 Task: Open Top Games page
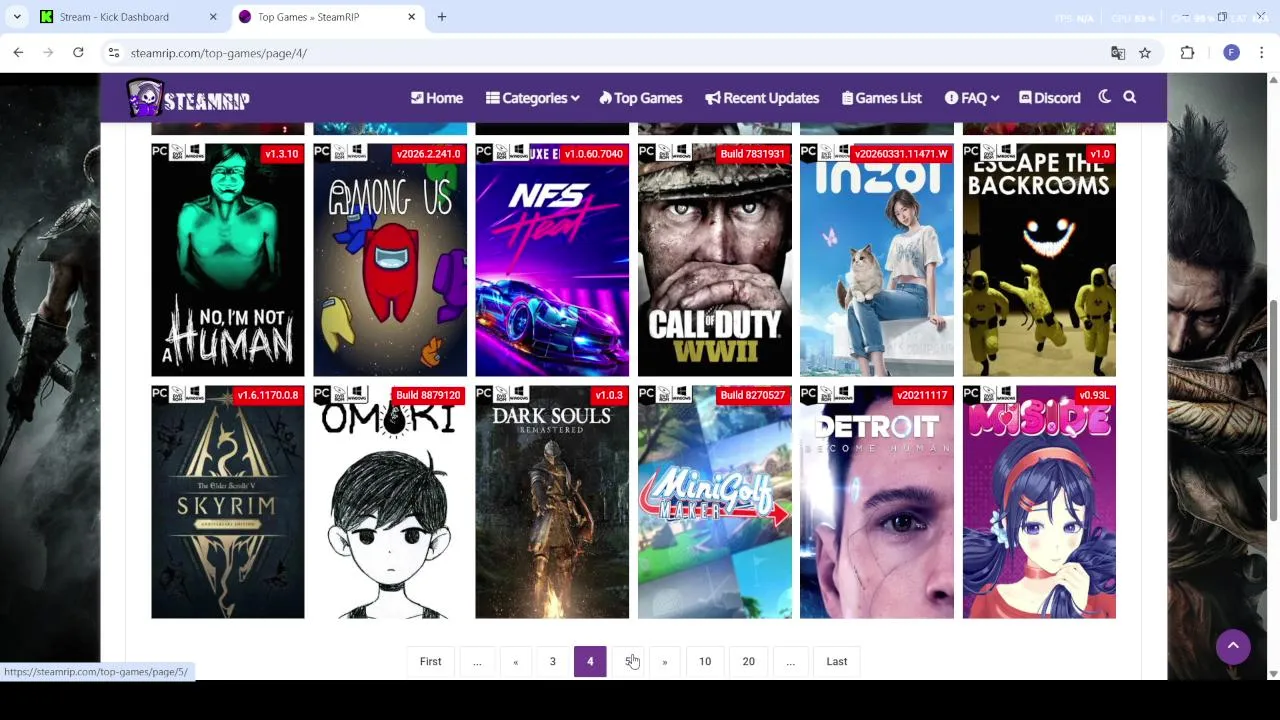coord(640,98)
